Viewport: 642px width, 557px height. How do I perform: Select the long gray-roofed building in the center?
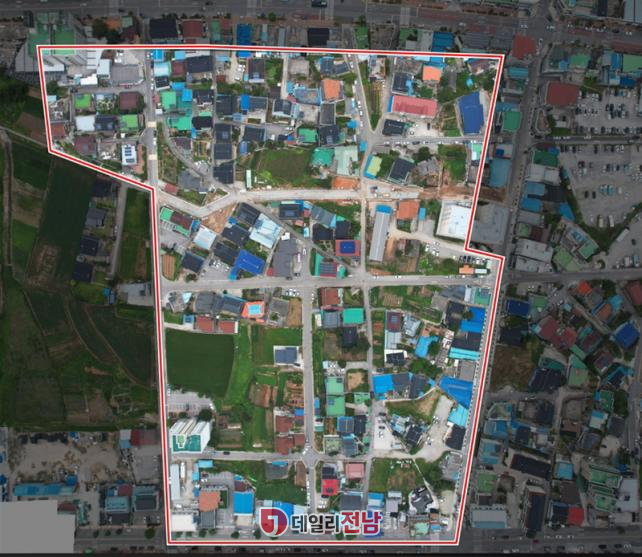pos(380,236)
